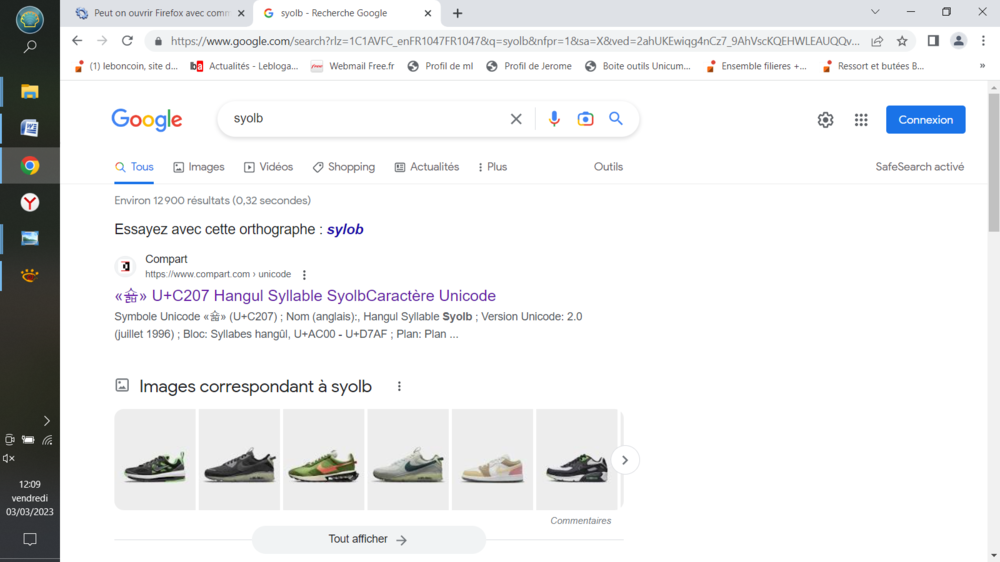The width and height of the screenshot is (1000, 562).
Task: Click the voice search microphone icon
Action: (x=554, y=119)
